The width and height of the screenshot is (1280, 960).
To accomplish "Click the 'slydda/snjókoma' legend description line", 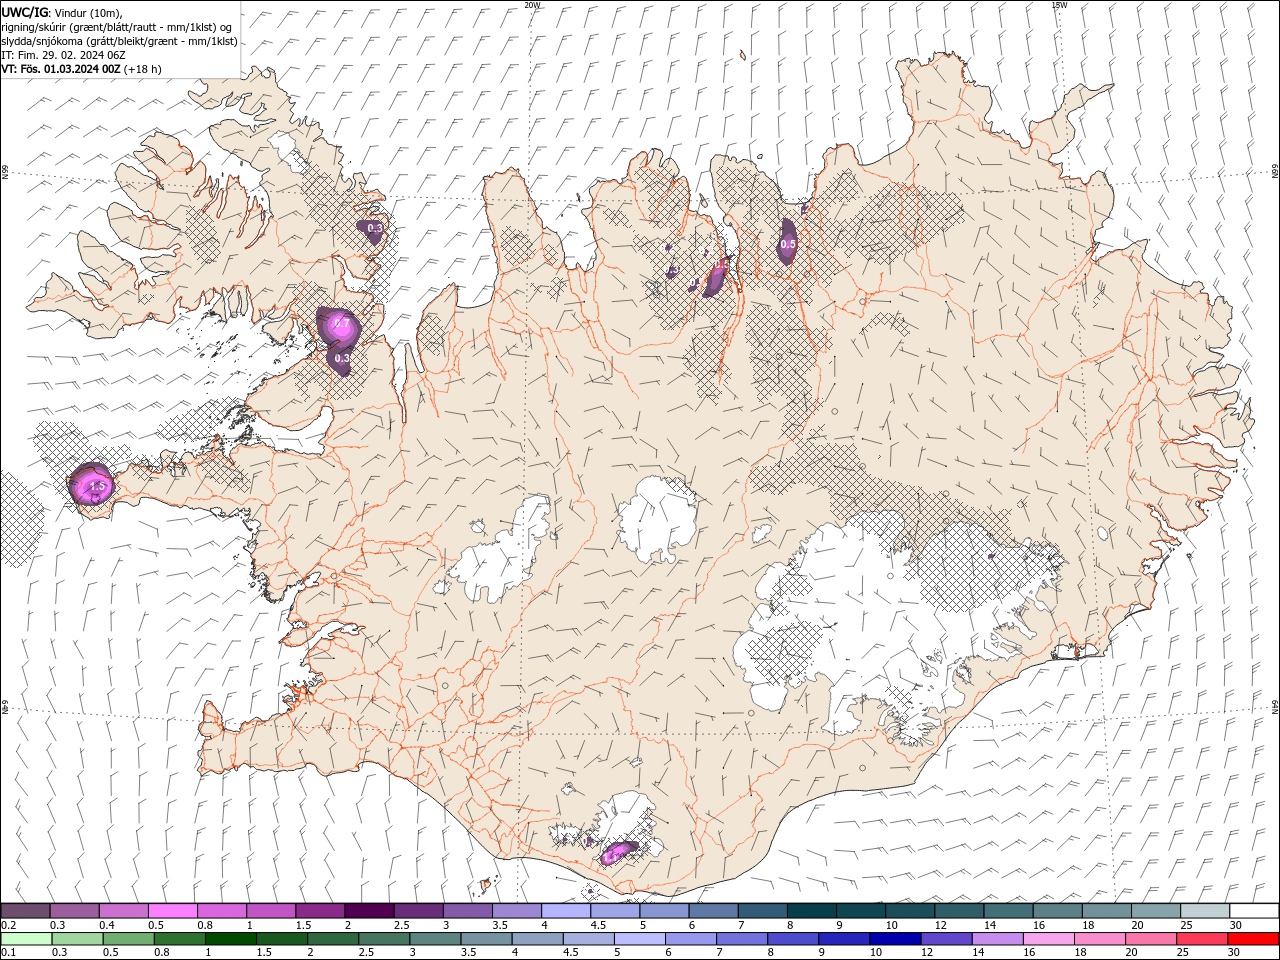I will [x=119, y=41].
